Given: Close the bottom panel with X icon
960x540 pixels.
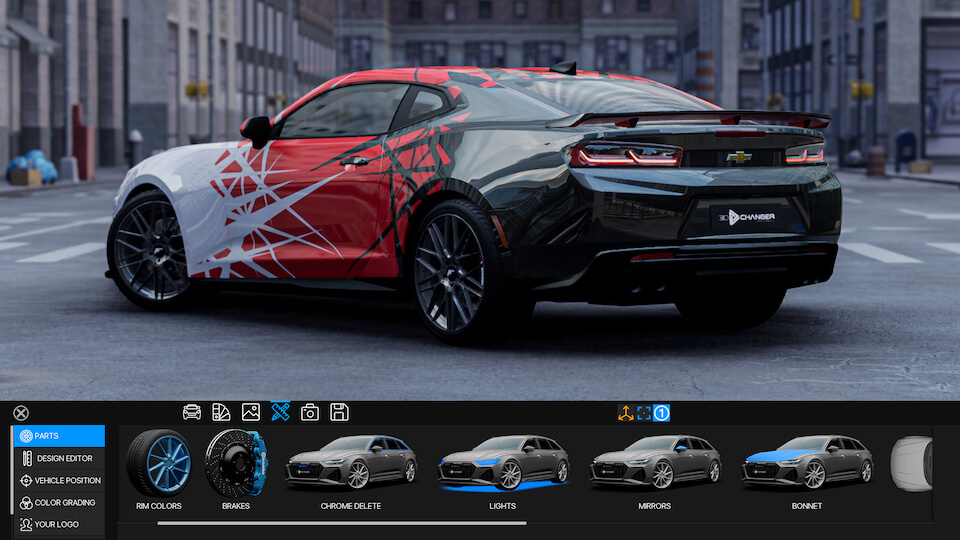Looking at the screenshot, I should pyautogui.click(x=21, y=413).
